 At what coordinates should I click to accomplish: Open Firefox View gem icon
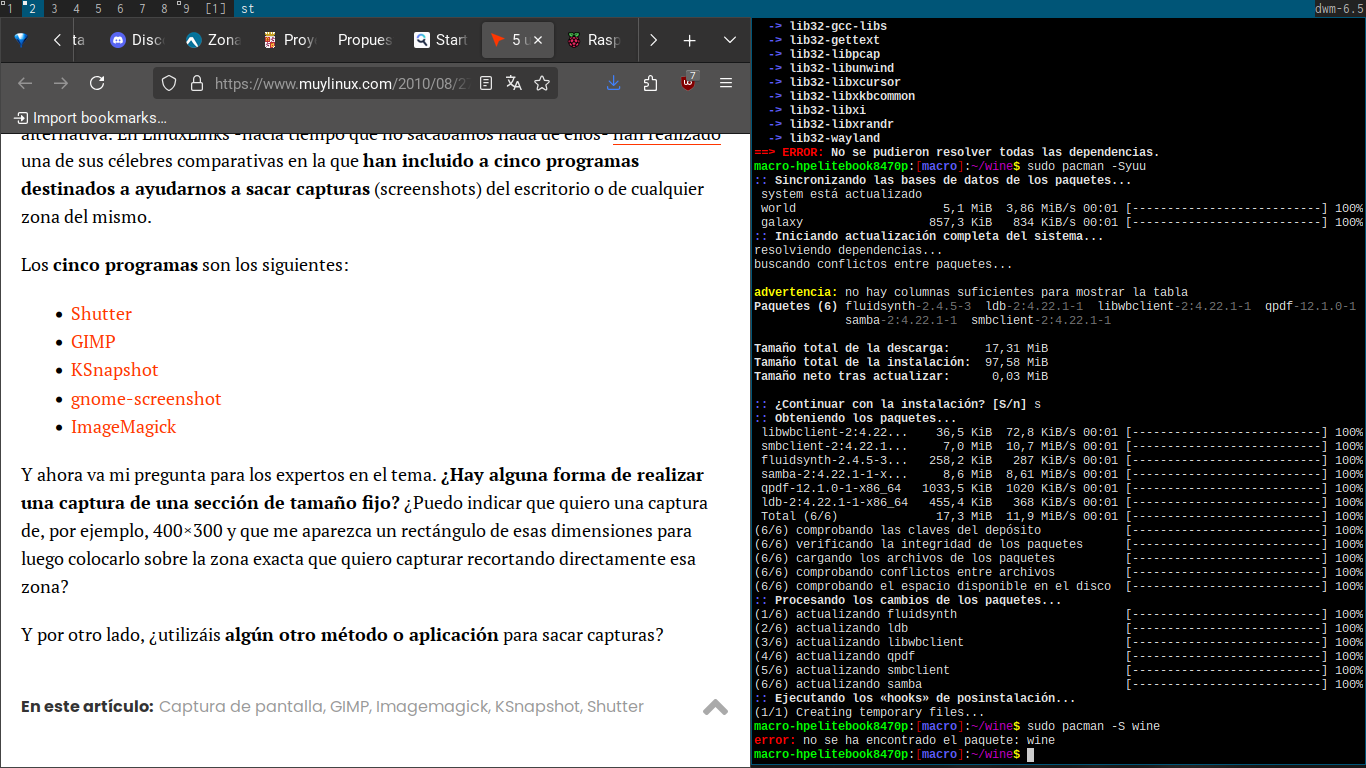tap(21, 40)
